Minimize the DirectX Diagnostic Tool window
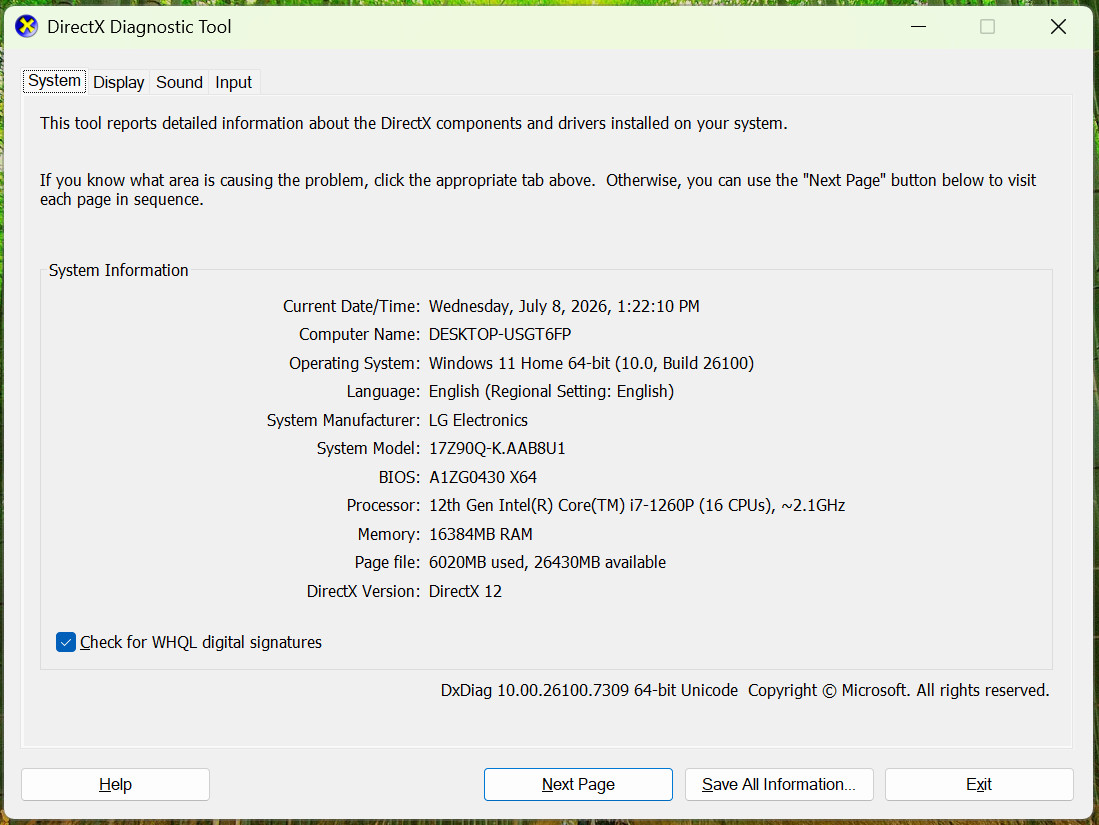 918,27
